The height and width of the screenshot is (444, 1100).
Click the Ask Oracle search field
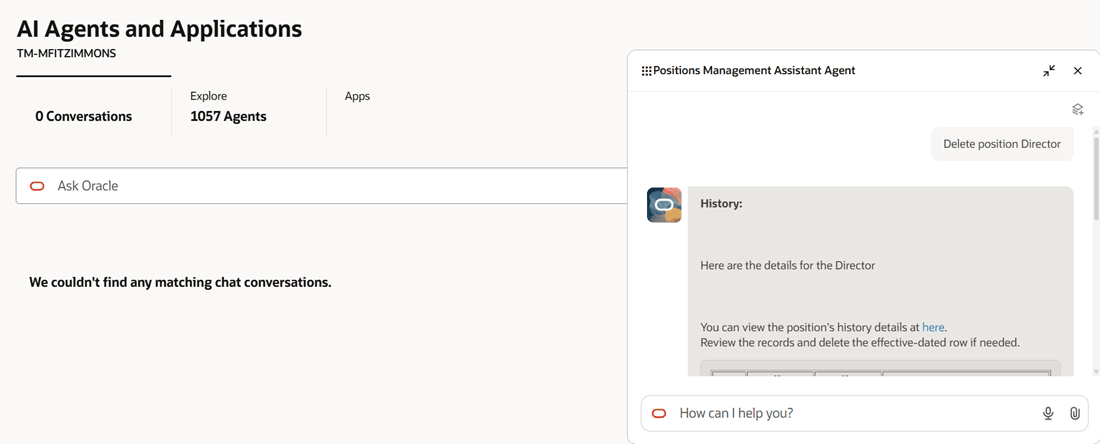click(x=323, y=186)
